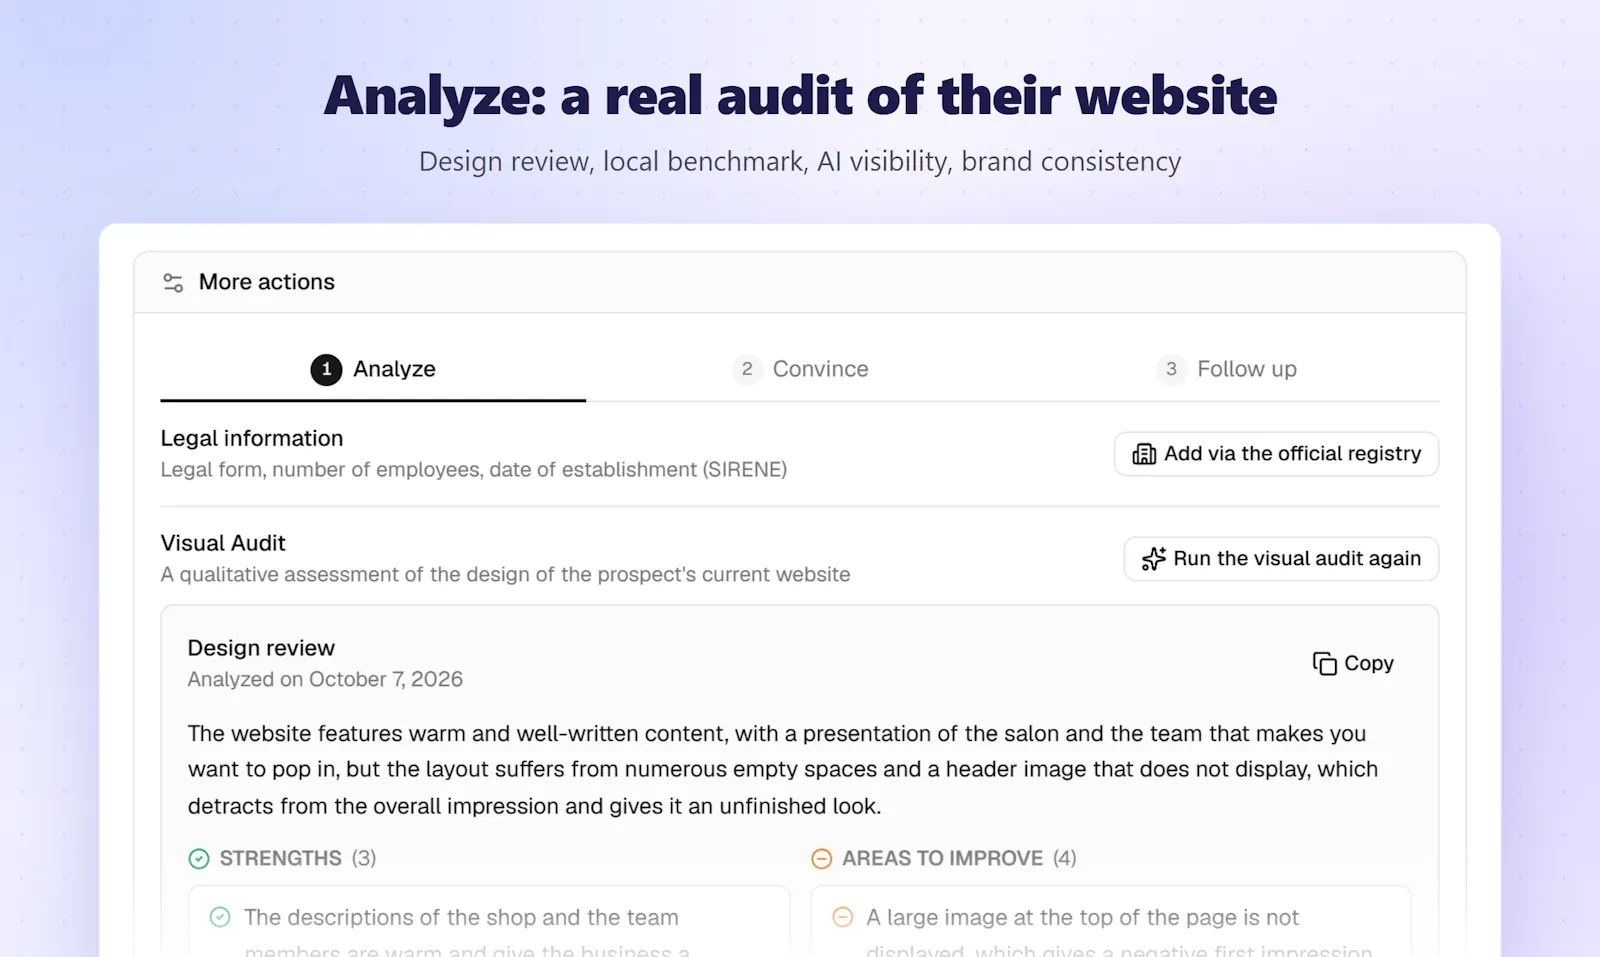Click 'Analyzed on October 7, 2026' text
1600x957 pixels.
[x=325, y=679]
